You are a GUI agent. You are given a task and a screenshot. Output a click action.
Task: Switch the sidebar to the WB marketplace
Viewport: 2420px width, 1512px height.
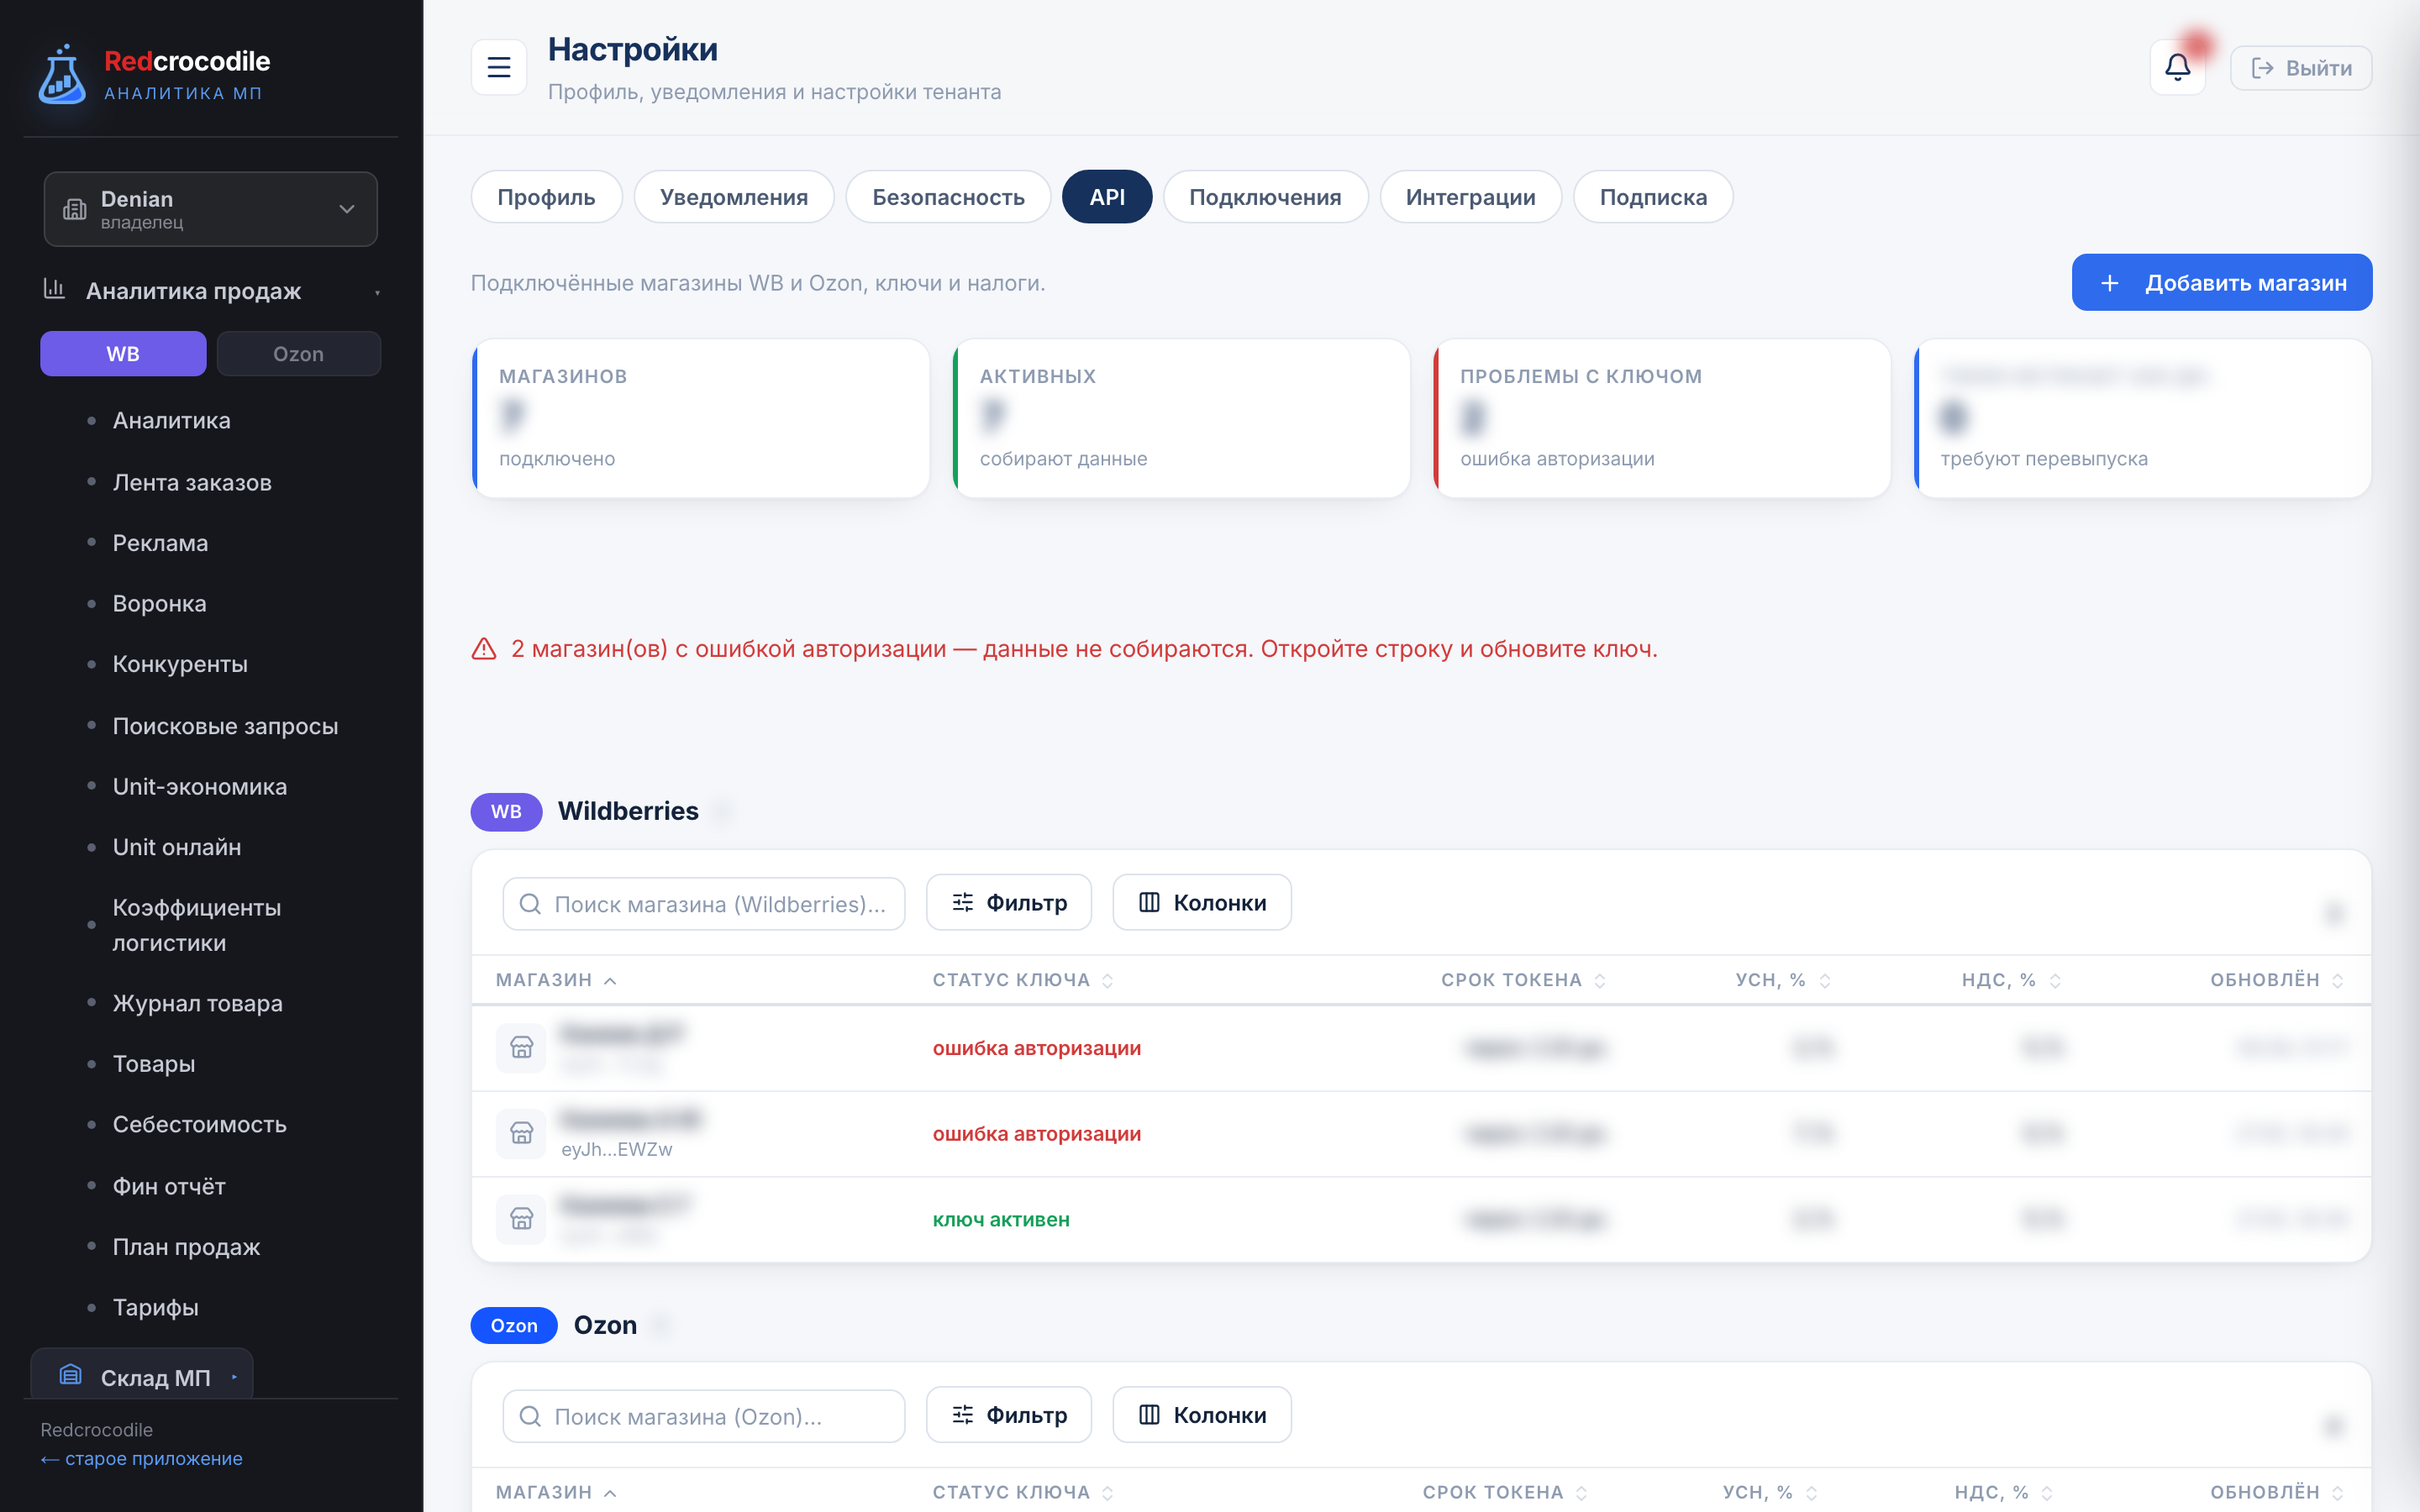[x=123, y=354]
